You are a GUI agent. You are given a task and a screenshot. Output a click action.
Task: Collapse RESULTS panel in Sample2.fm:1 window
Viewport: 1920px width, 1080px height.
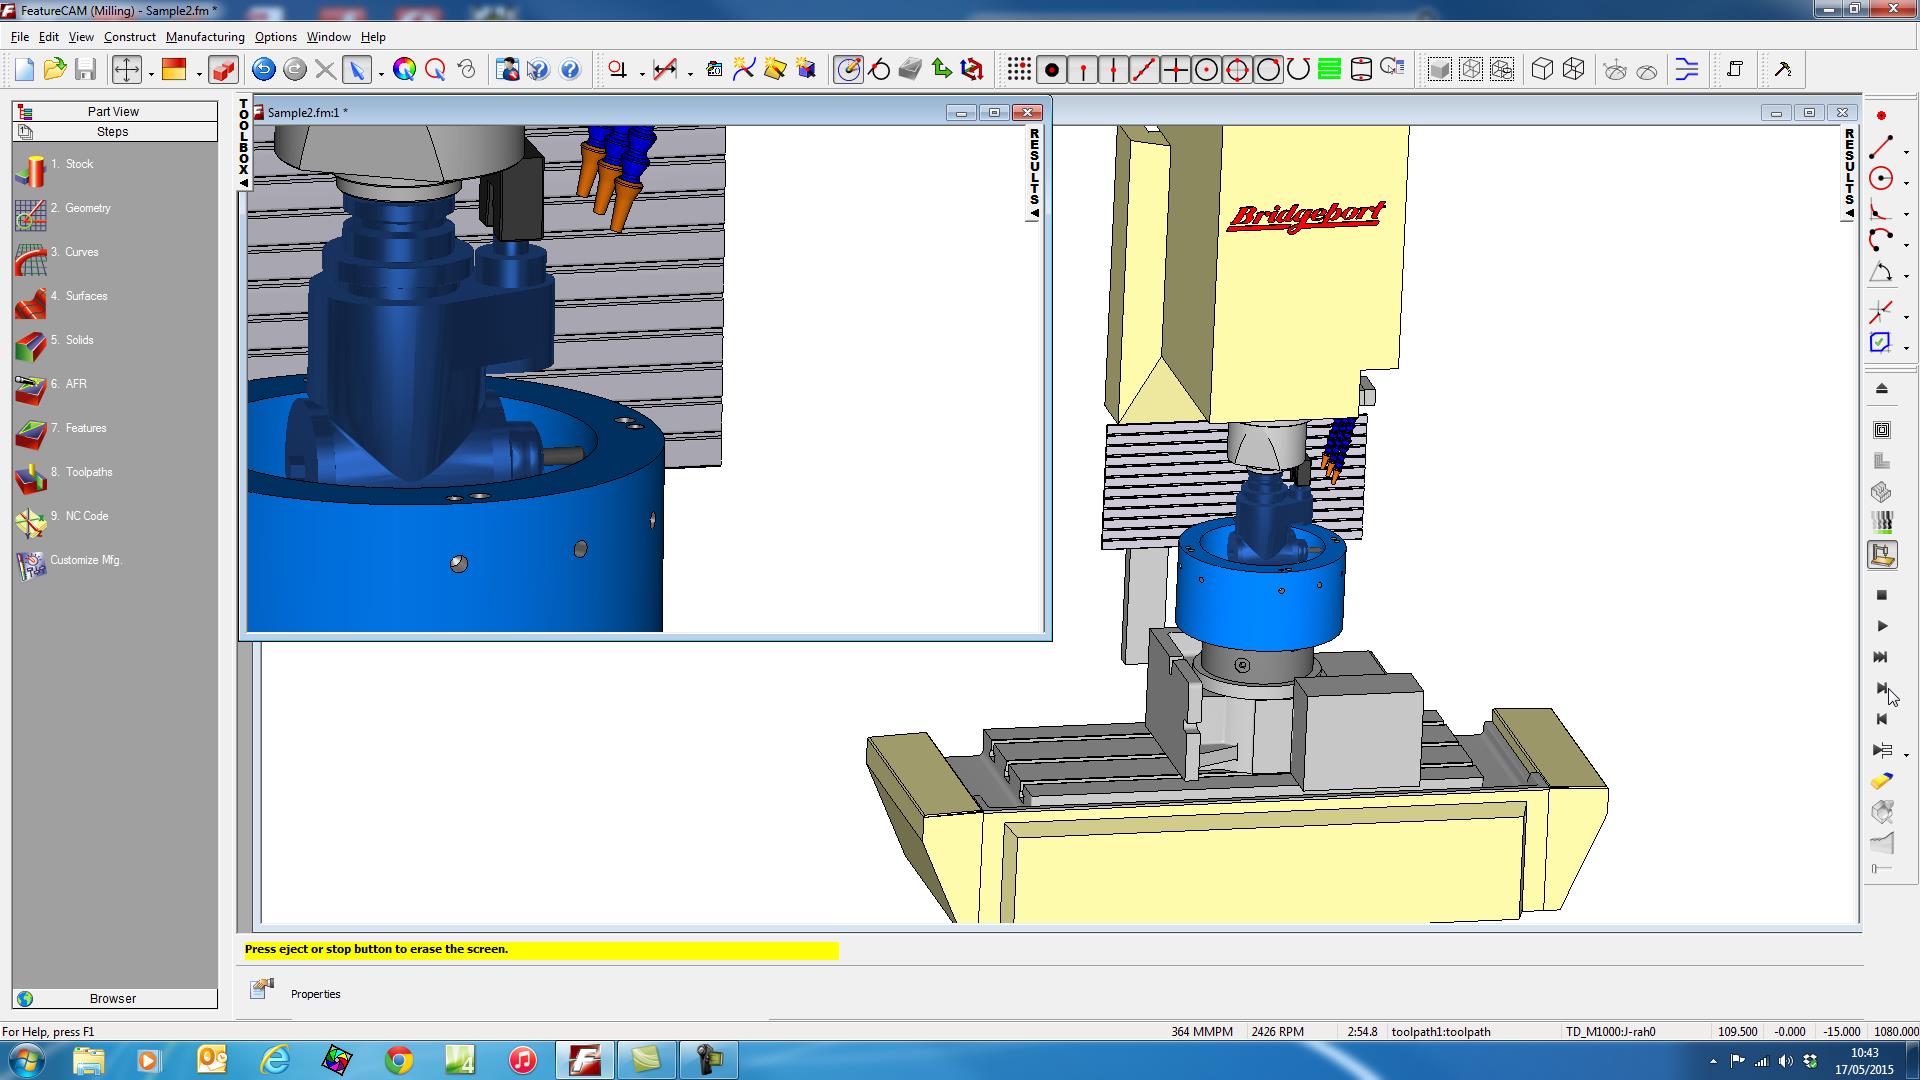tap(1034, 172)
